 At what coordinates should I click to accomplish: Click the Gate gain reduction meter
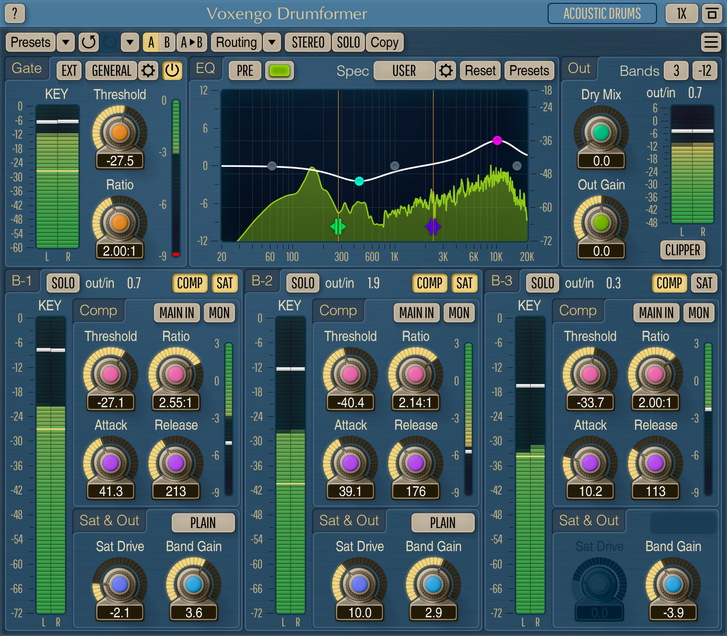(176, 178)
